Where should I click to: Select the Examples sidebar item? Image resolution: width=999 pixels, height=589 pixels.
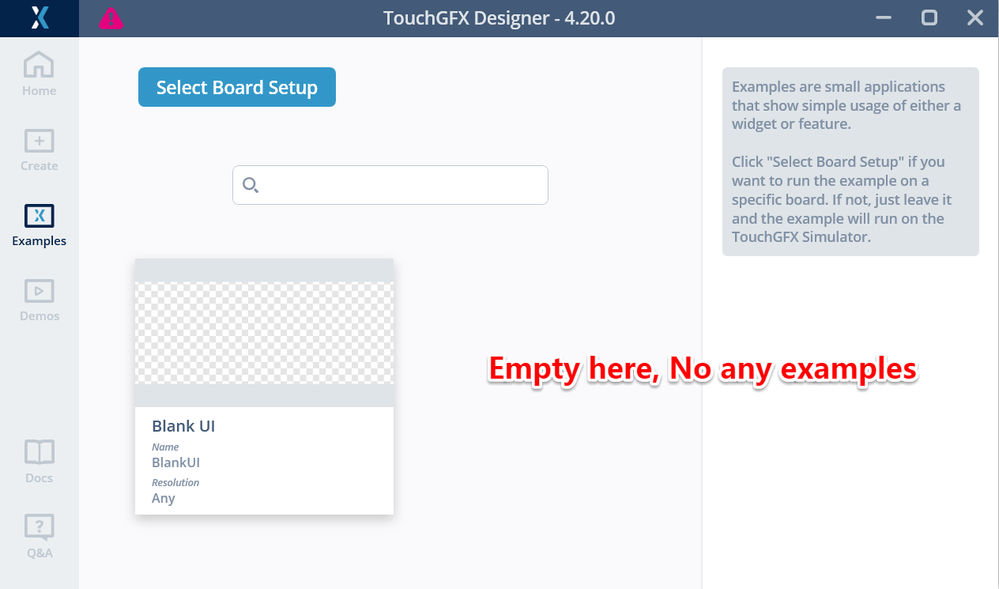pos(39,225)
